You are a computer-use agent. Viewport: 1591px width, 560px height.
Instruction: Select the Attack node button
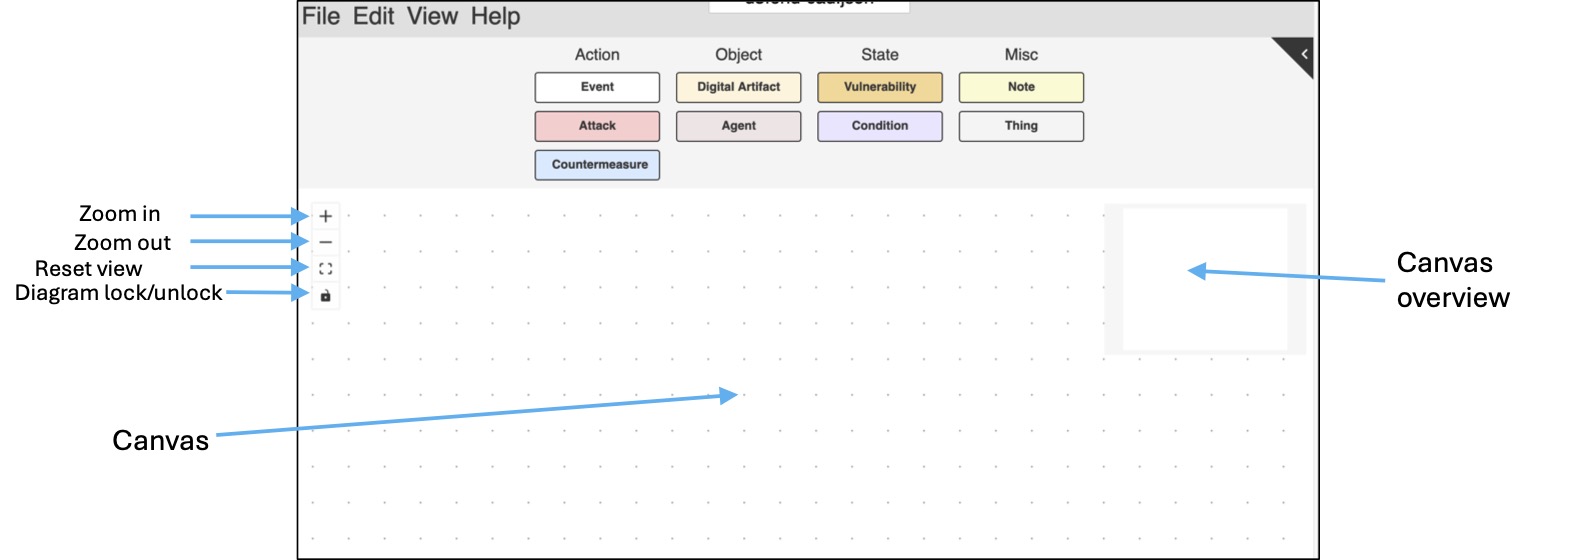[597, 126]
